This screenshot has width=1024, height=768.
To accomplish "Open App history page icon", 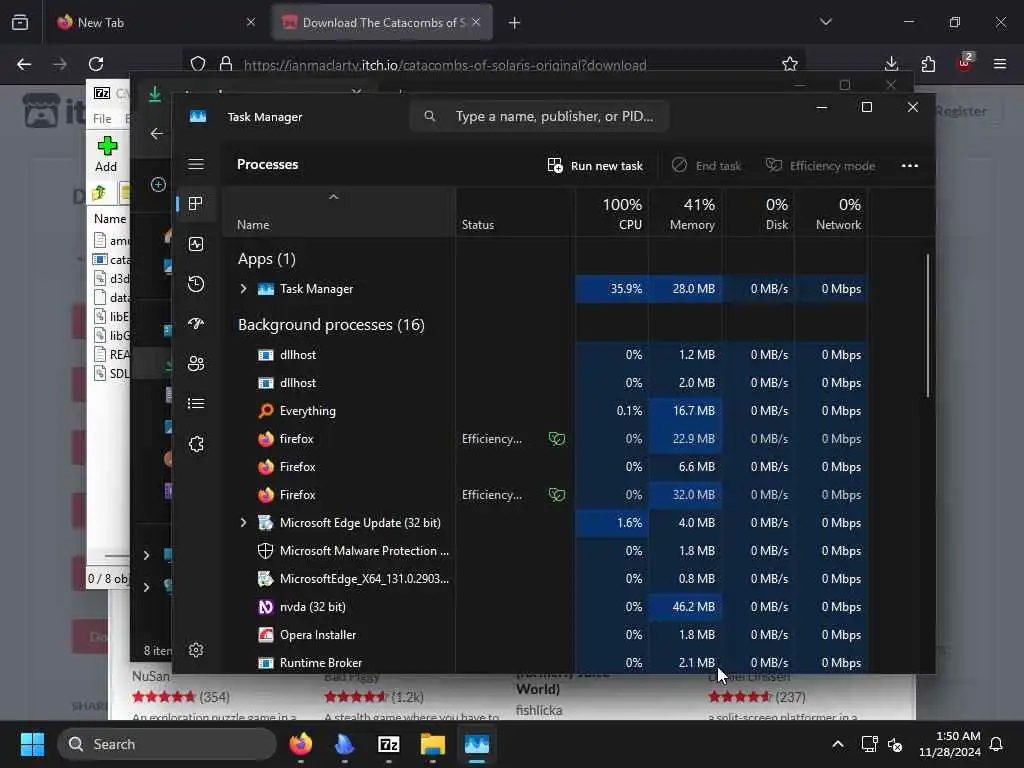I will [196, 284].
